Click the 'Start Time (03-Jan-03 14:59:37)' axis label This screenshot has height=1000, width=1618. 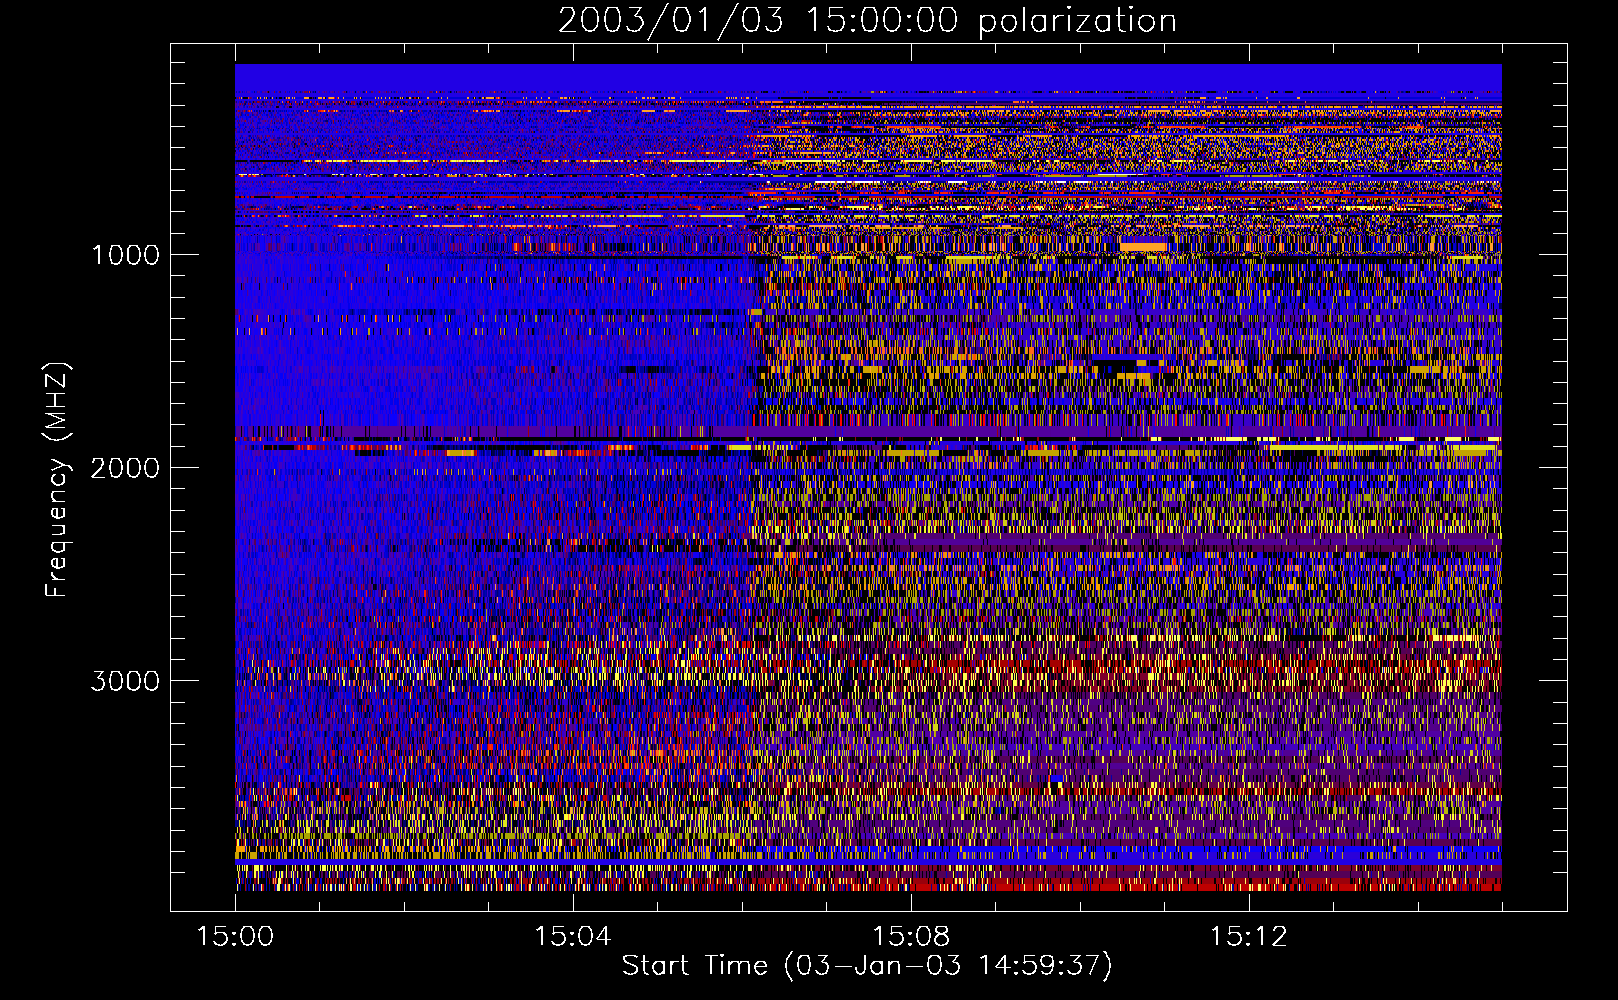pos(867,966)
